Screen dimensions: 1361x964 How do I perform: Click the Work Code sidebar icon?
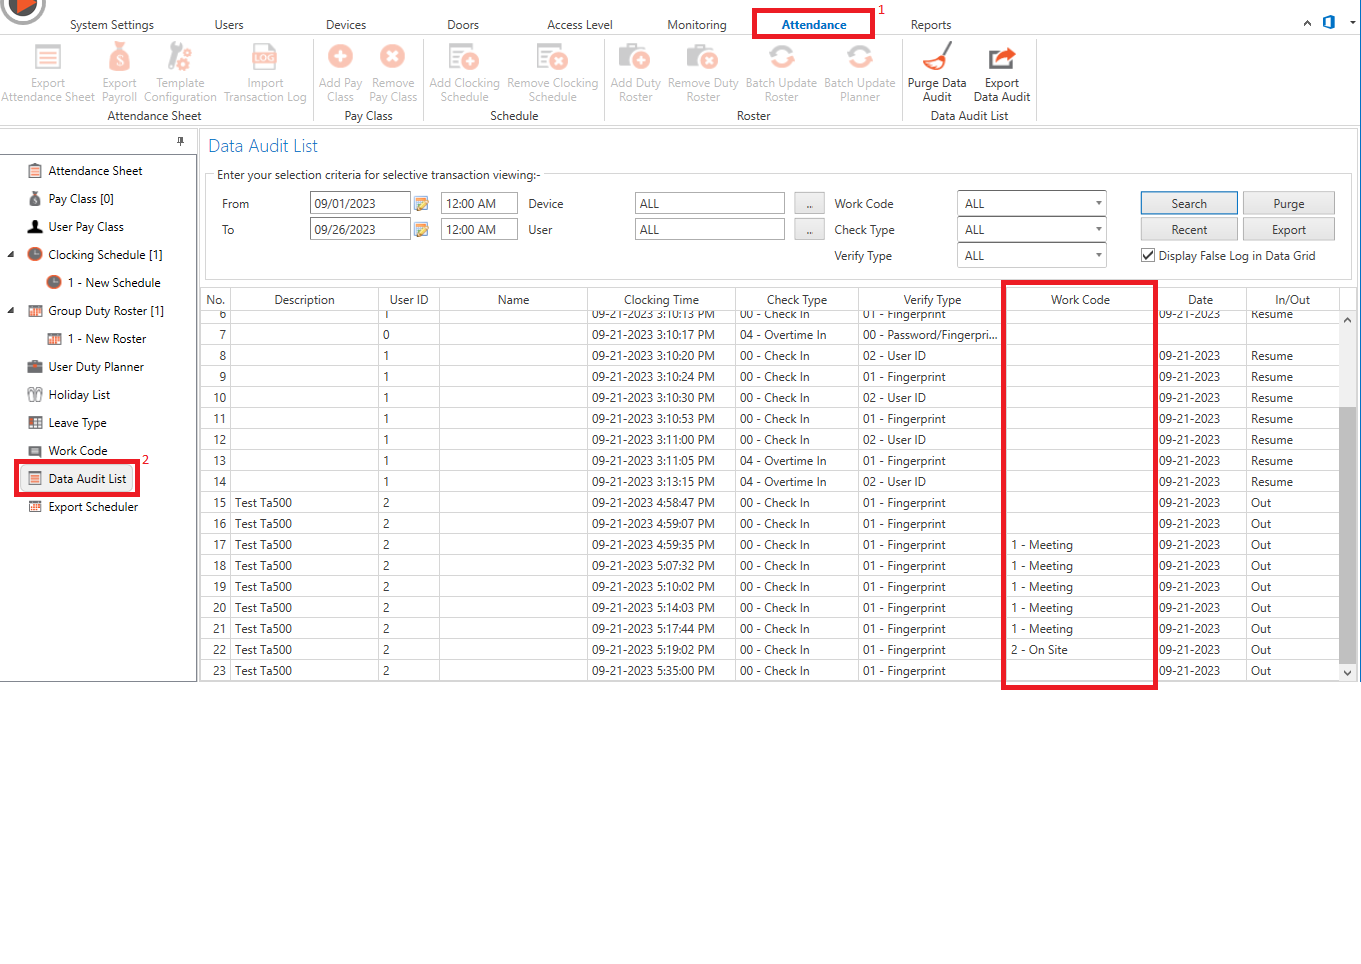[35, 451]
